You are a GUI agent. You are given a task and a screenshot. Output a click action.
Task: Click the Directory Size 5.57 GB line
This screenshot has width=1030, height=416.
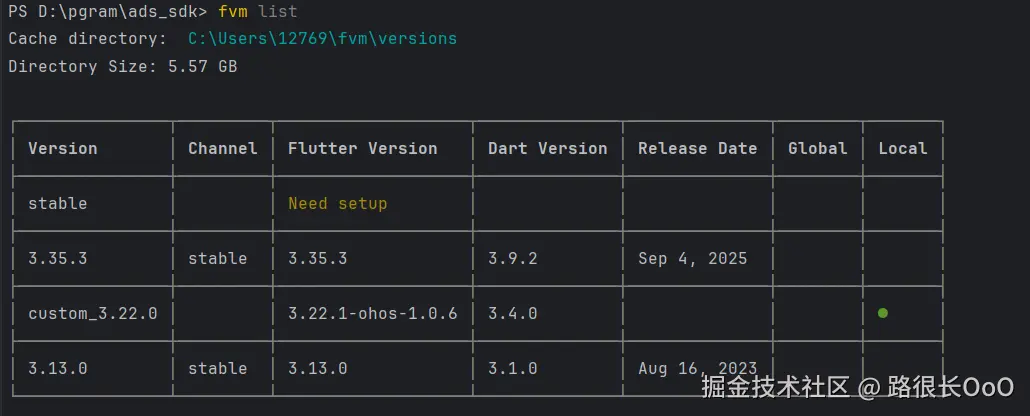click(x=122, y=67)
